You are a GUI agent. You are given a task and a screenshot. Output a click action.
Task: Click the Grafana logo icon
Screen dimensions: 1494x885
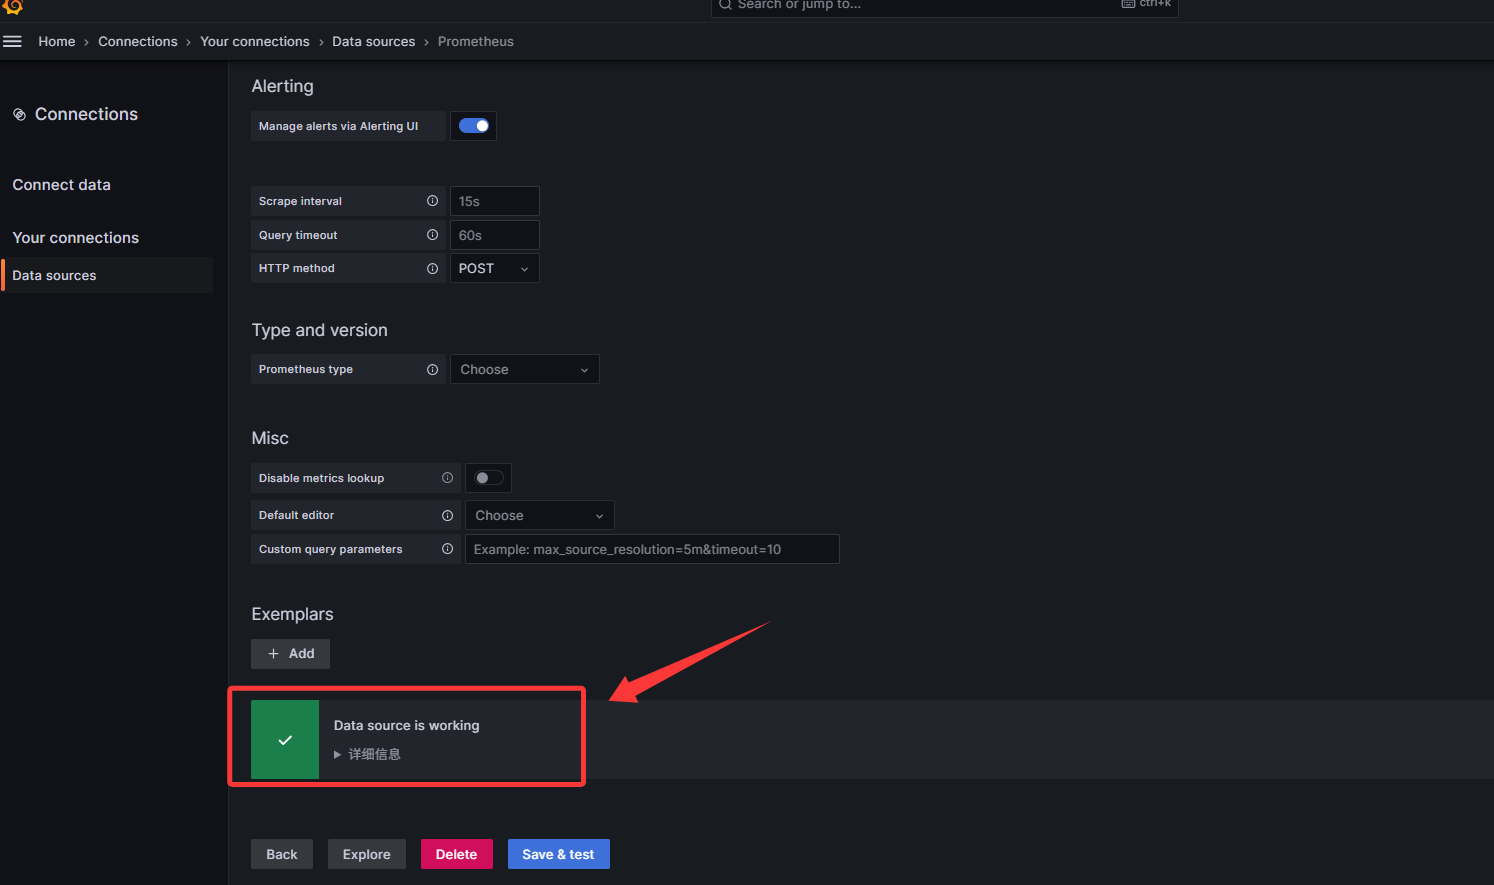pos(13,6)
